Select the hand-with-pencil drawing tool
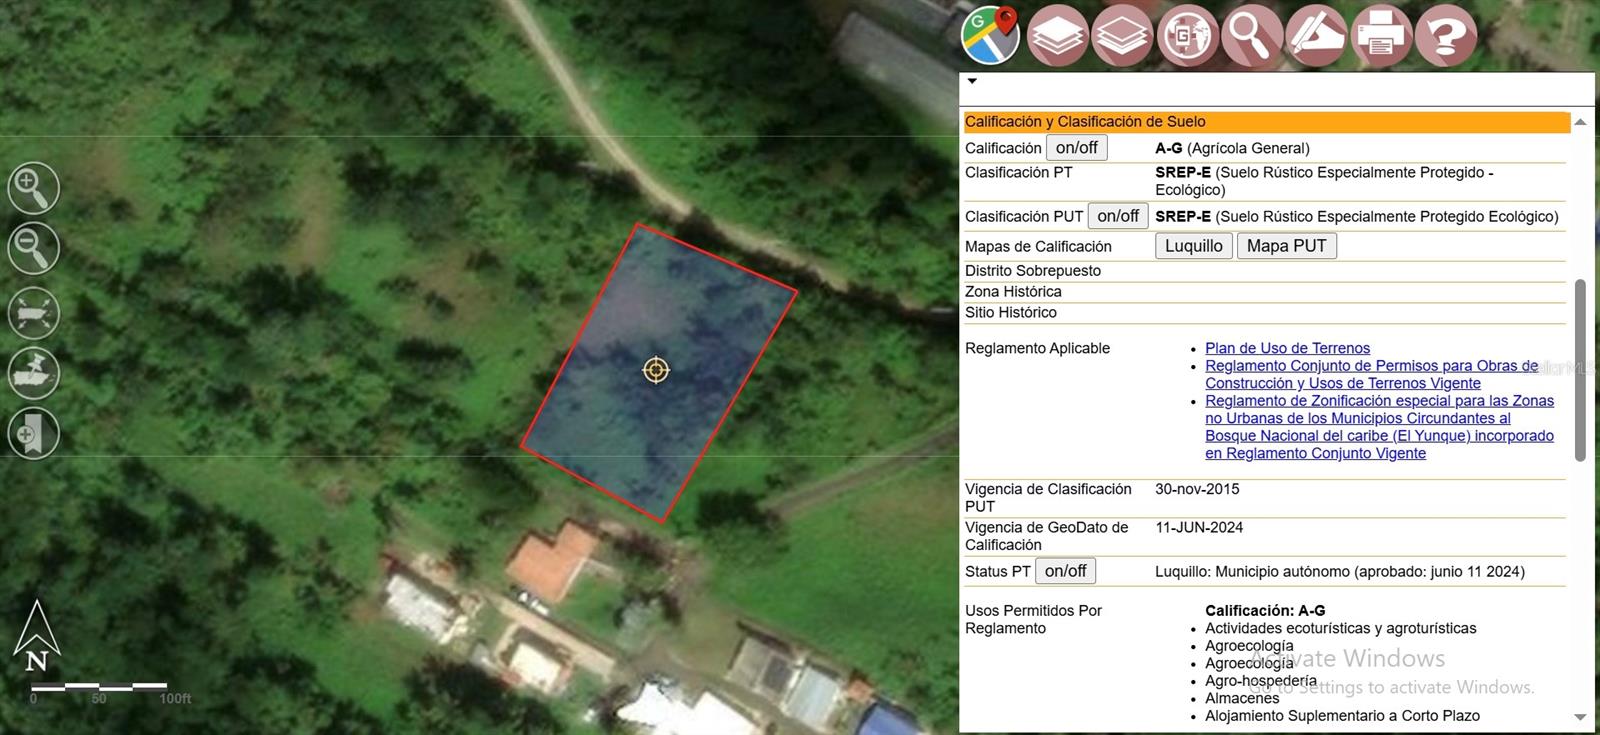This screenshot has height=735, width=1600. [x=1316, y=36]
